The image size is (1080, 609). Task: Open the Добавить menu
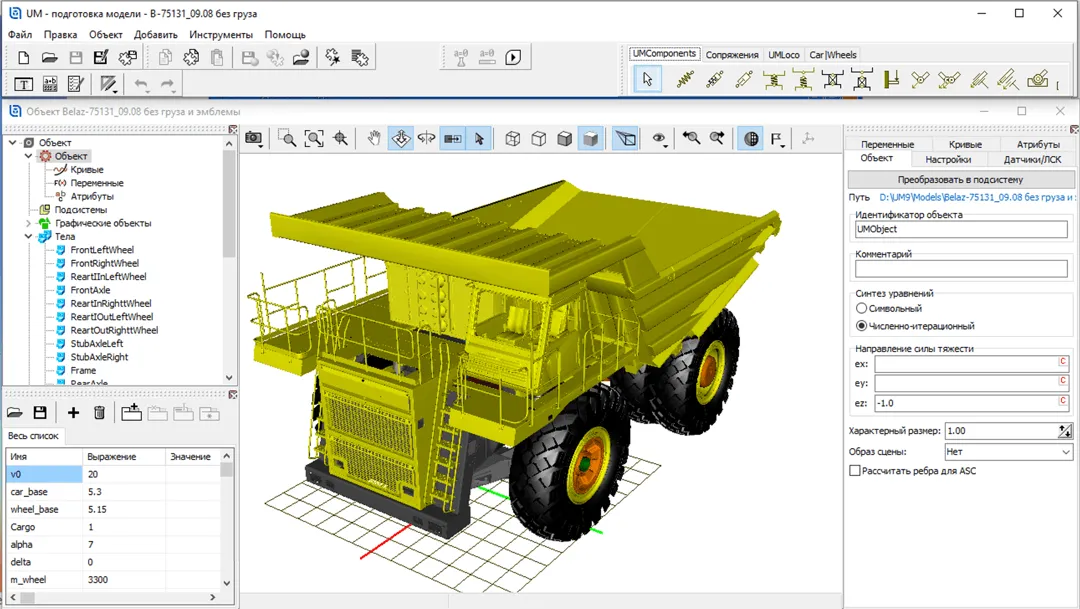(156, 34)
